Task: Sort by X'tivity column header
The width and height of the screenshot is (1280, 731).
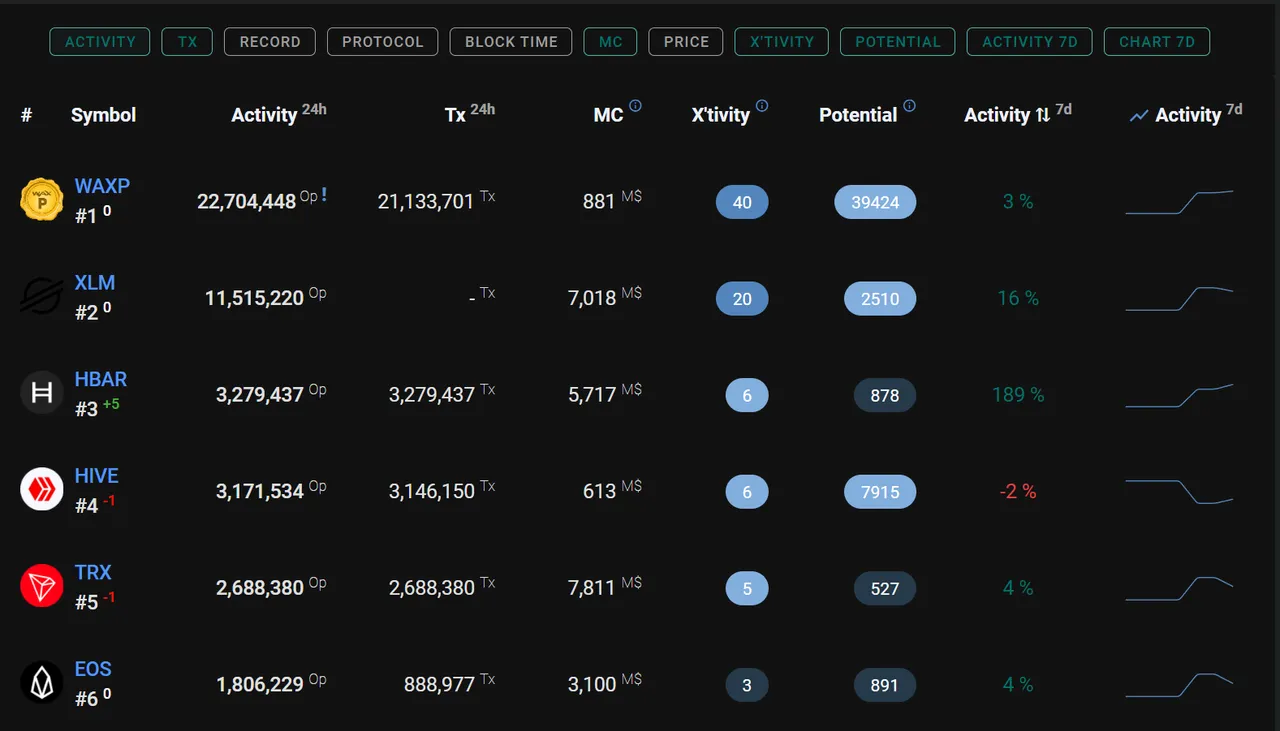Action: coord(721,115)
